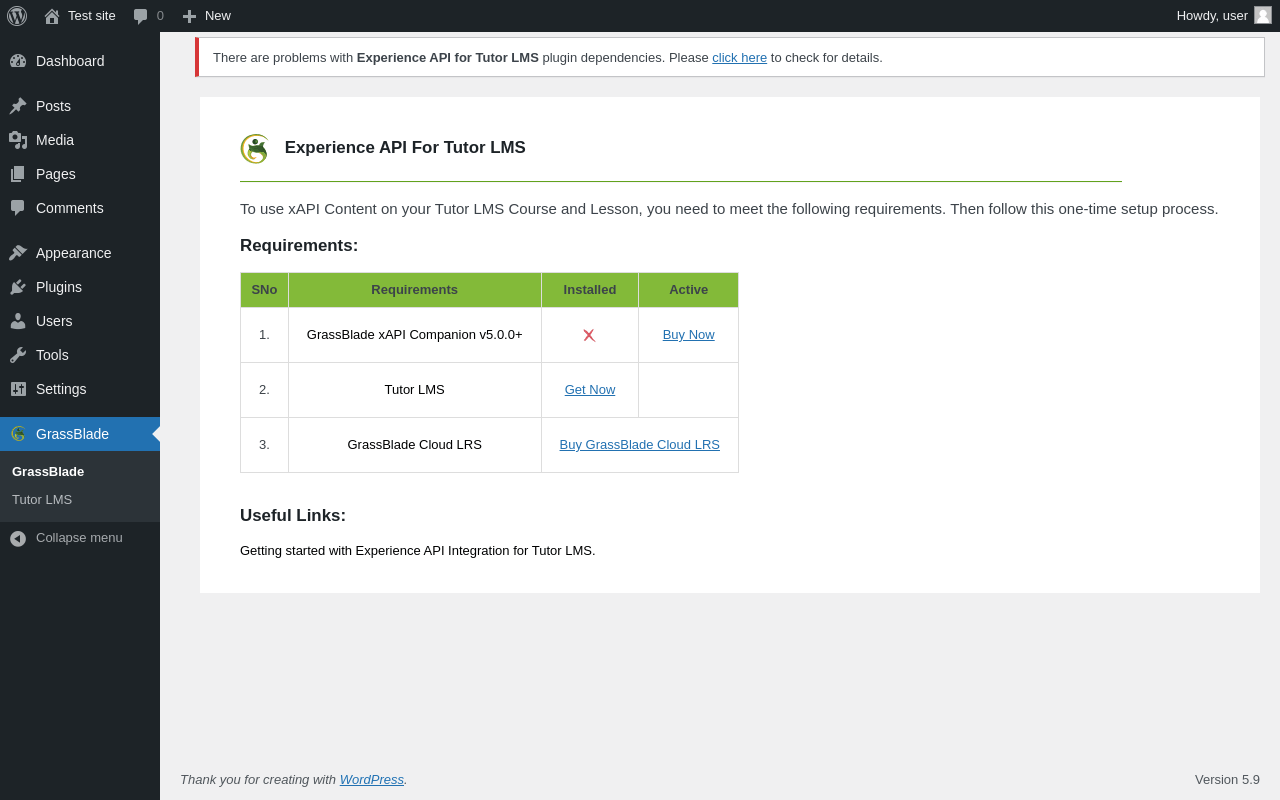
Task: Go to Posts menu item
Action: click(x=80, y=106)
